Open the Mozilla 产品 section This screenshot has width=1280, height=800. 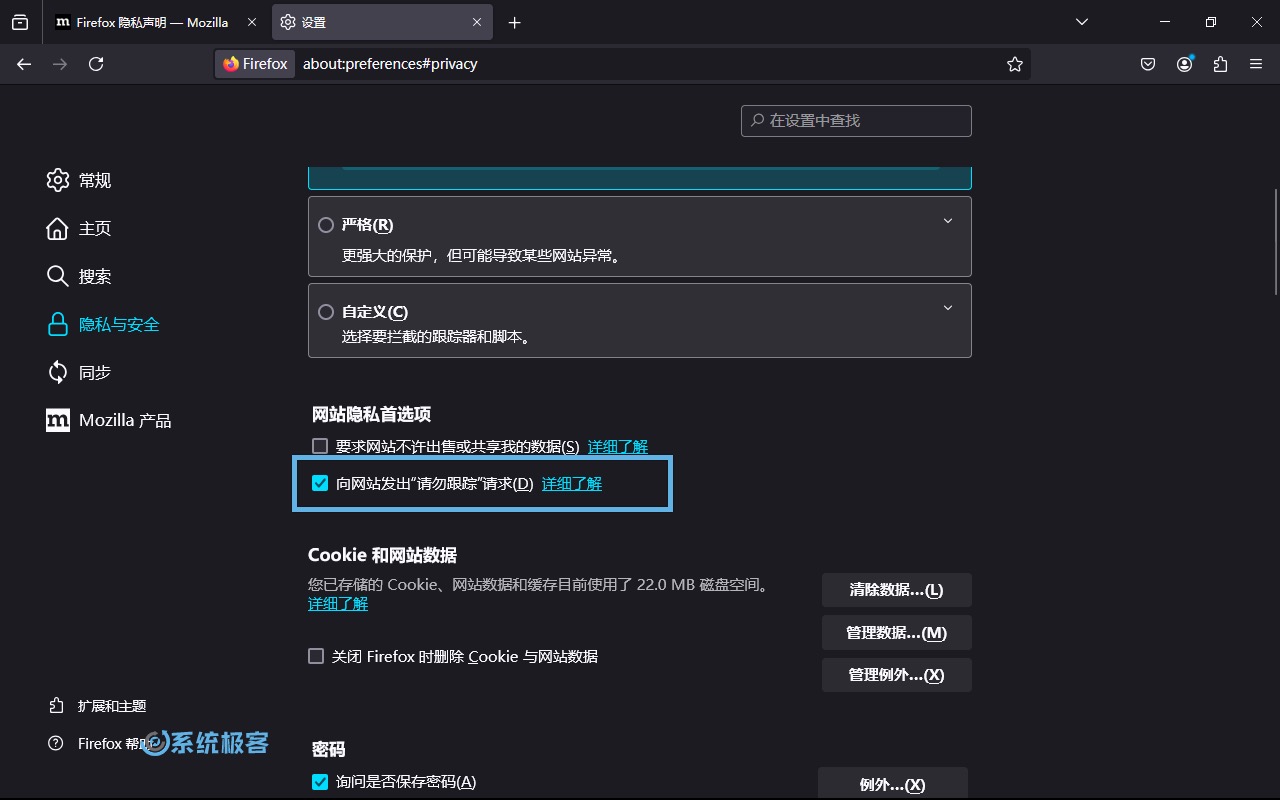click(108, 420)
